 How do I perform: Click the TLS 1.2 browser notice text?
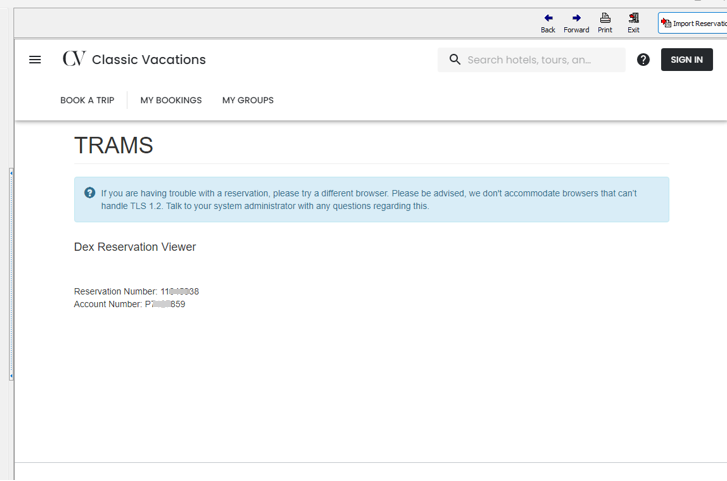[369, 199]
